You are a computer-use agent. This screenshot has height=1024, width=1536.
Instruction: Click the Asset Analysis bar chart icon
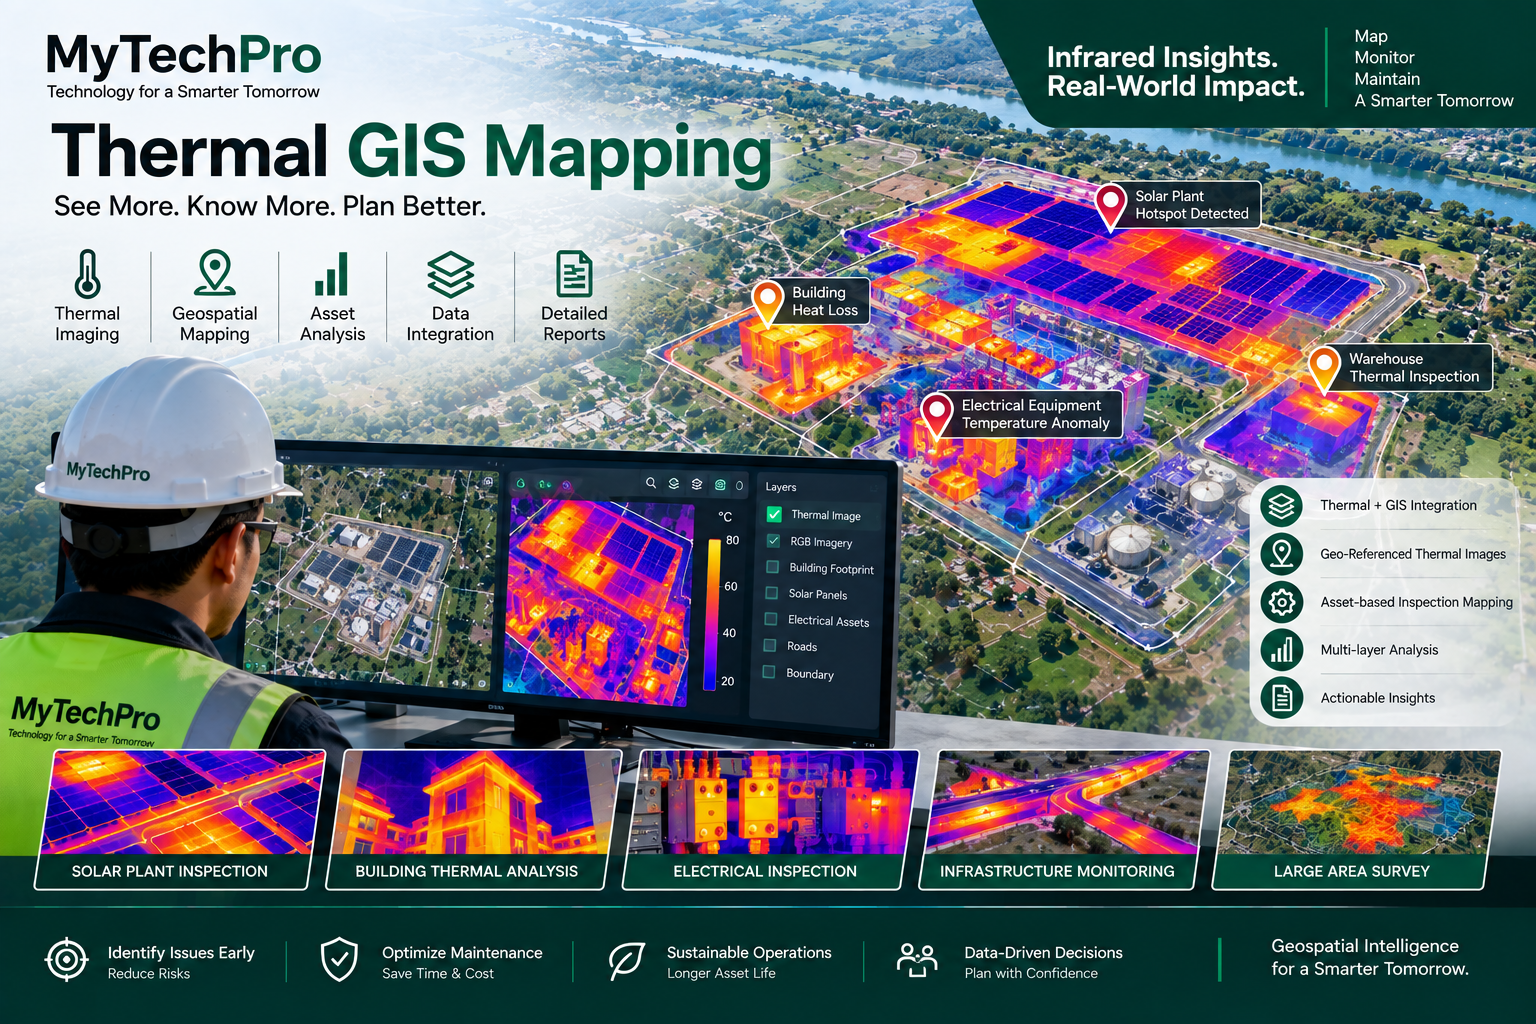click(x=332, y=274)
